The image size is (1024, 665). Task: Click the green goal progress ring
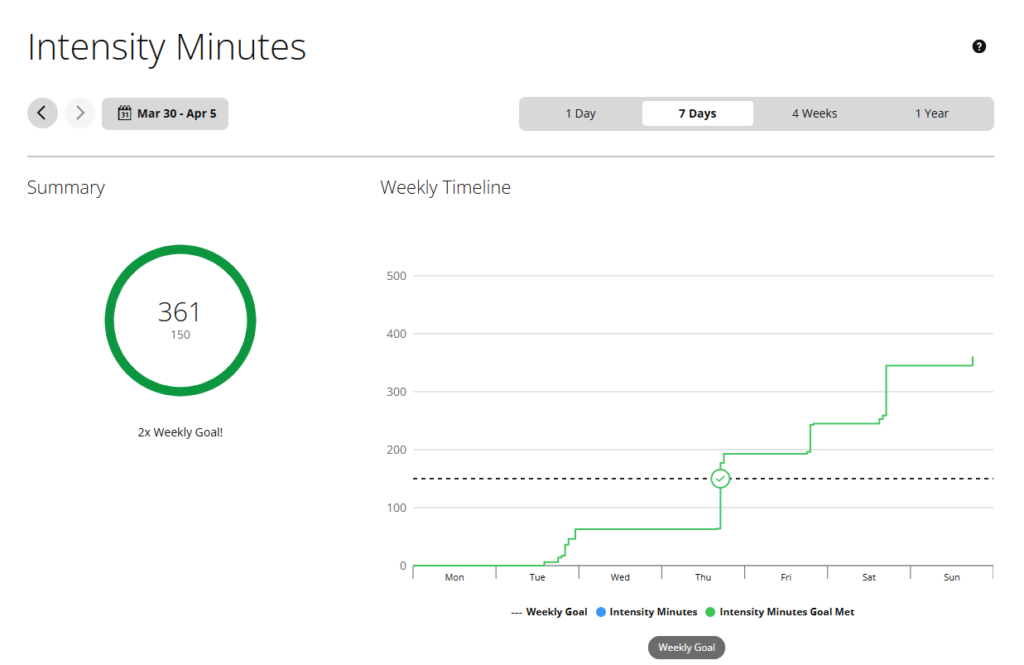click(180, 248)
